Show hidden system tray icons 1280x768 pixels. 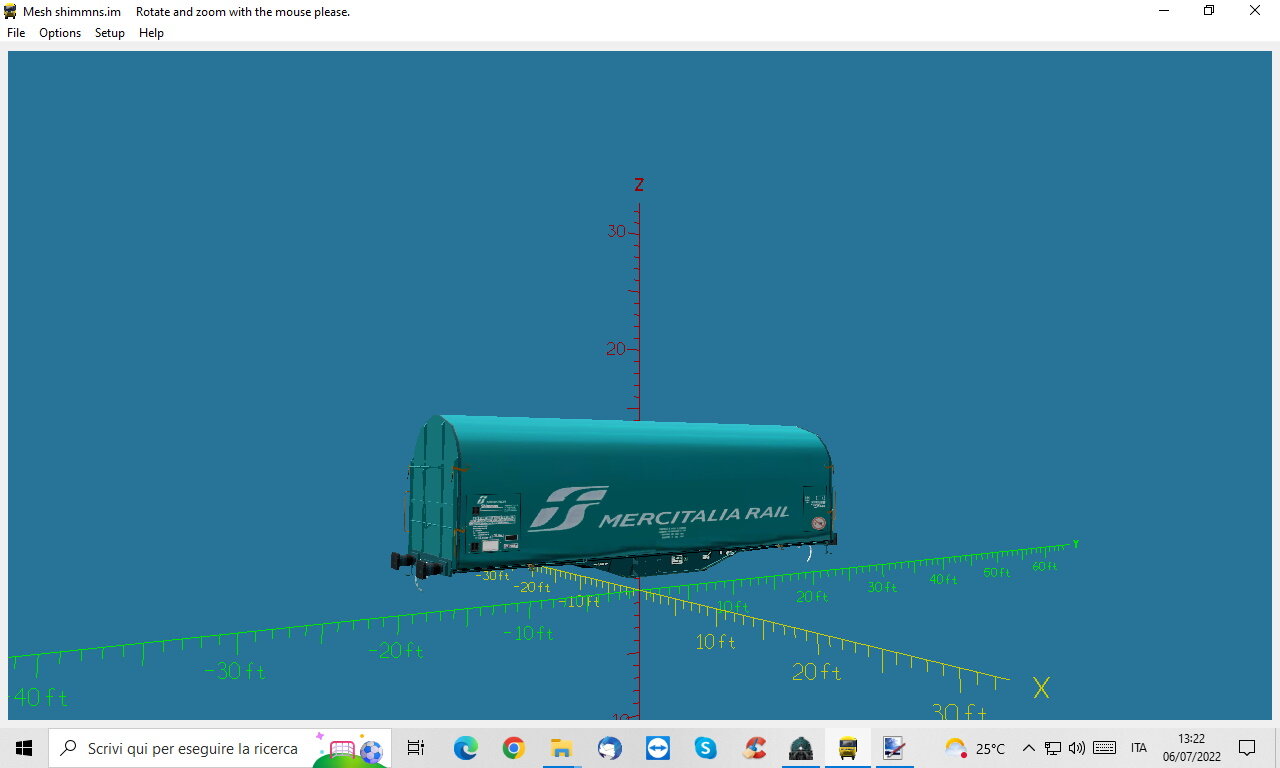1028,748
